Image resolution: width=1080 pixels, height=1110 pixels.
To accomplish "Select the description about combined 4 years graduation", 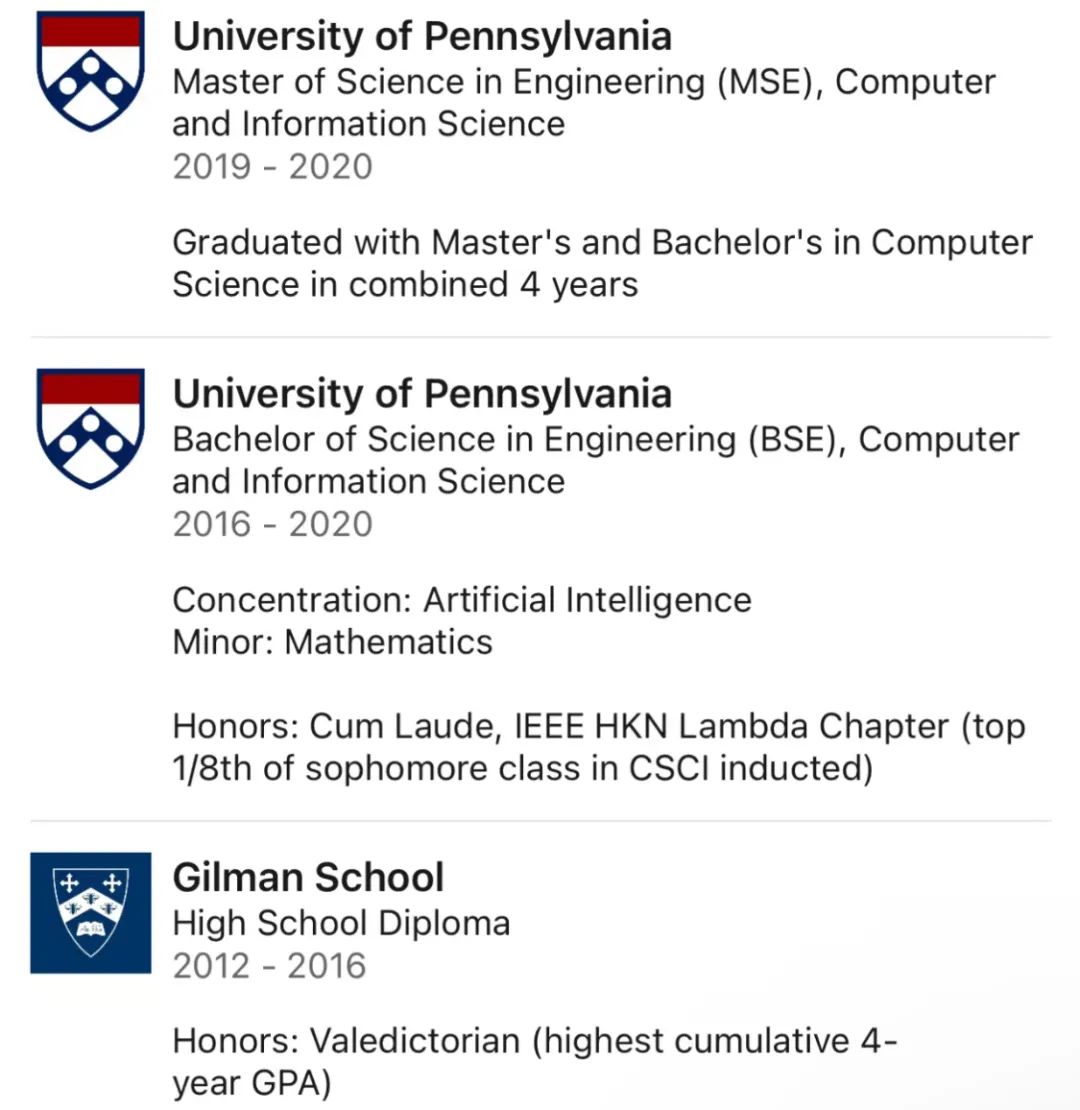I will coord(602,263).
